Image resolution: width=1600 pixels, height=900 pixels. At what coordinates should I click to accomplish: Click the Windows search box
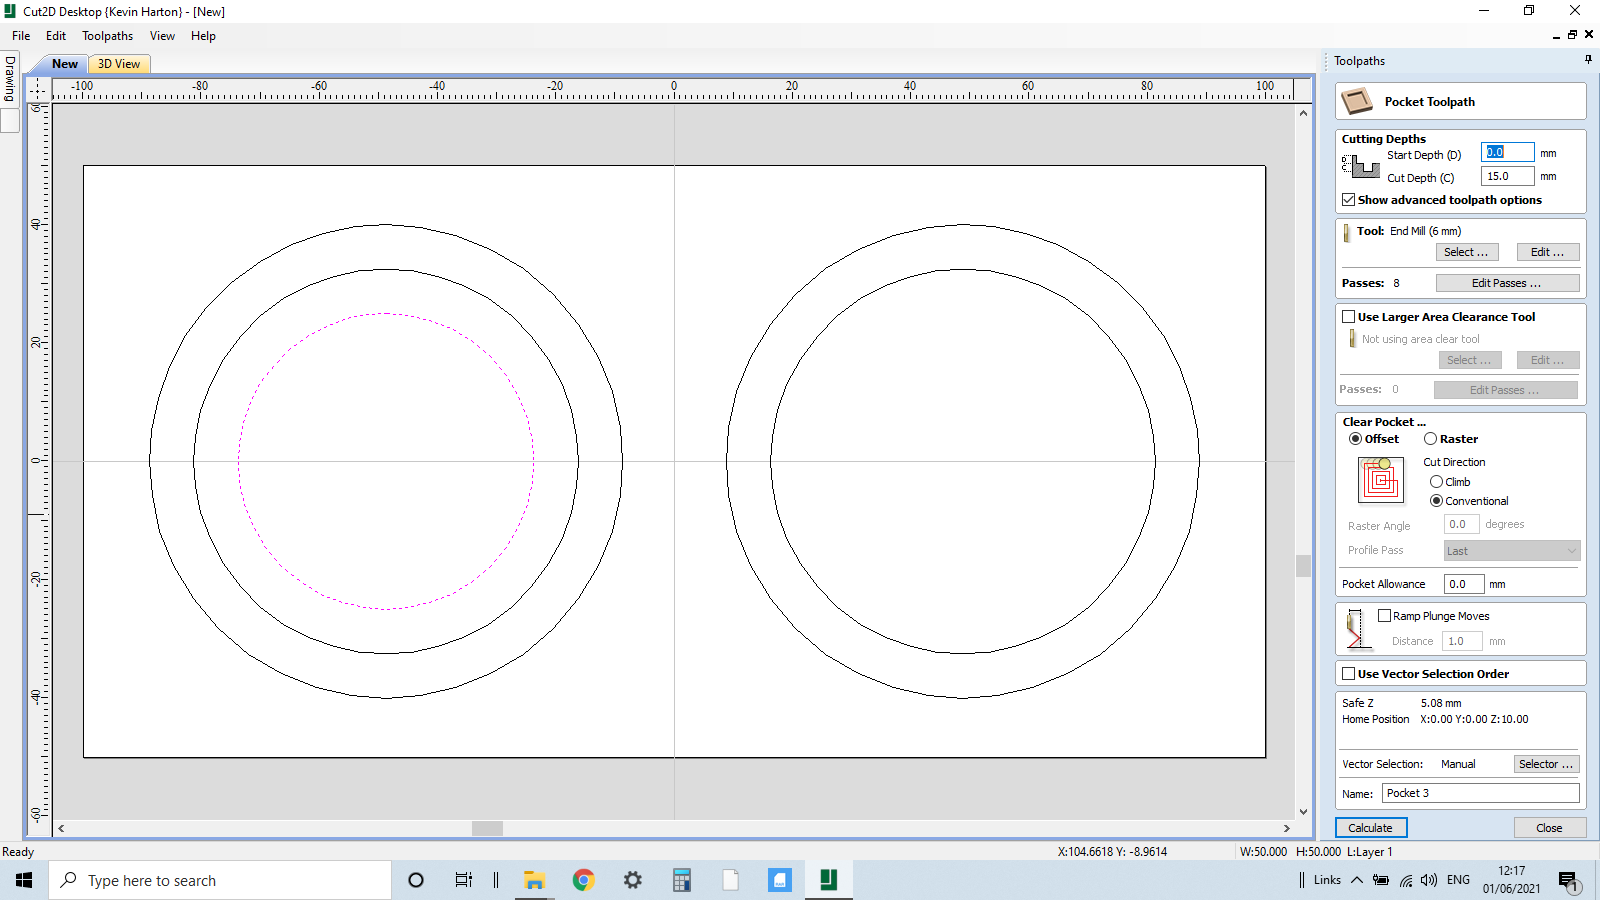220,880
